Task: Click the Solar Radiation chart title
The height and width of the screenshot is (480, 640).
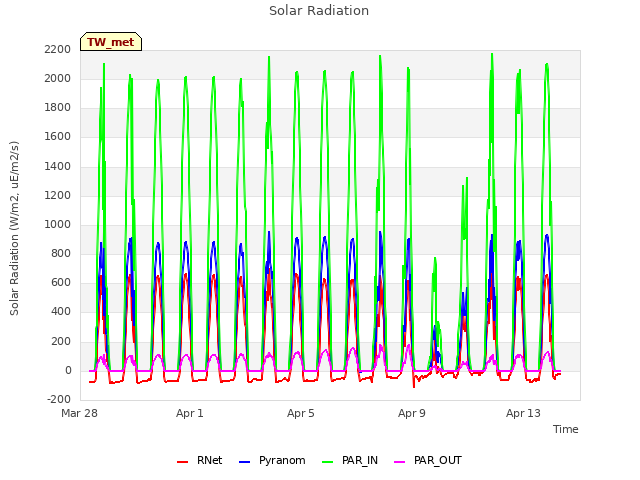Action: tap(319, 11)
